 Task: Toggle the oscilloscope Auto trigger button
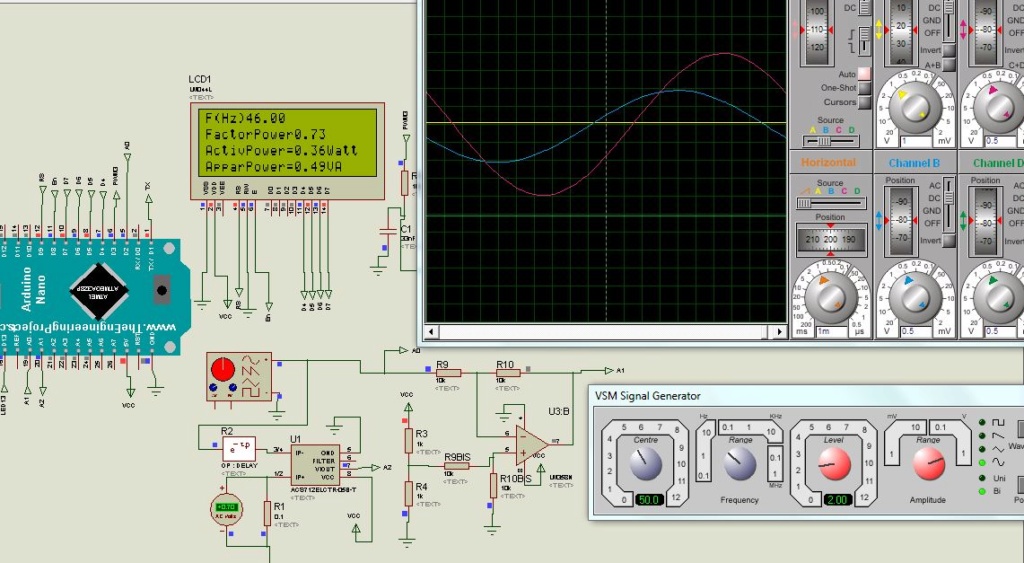click(865, 74)
